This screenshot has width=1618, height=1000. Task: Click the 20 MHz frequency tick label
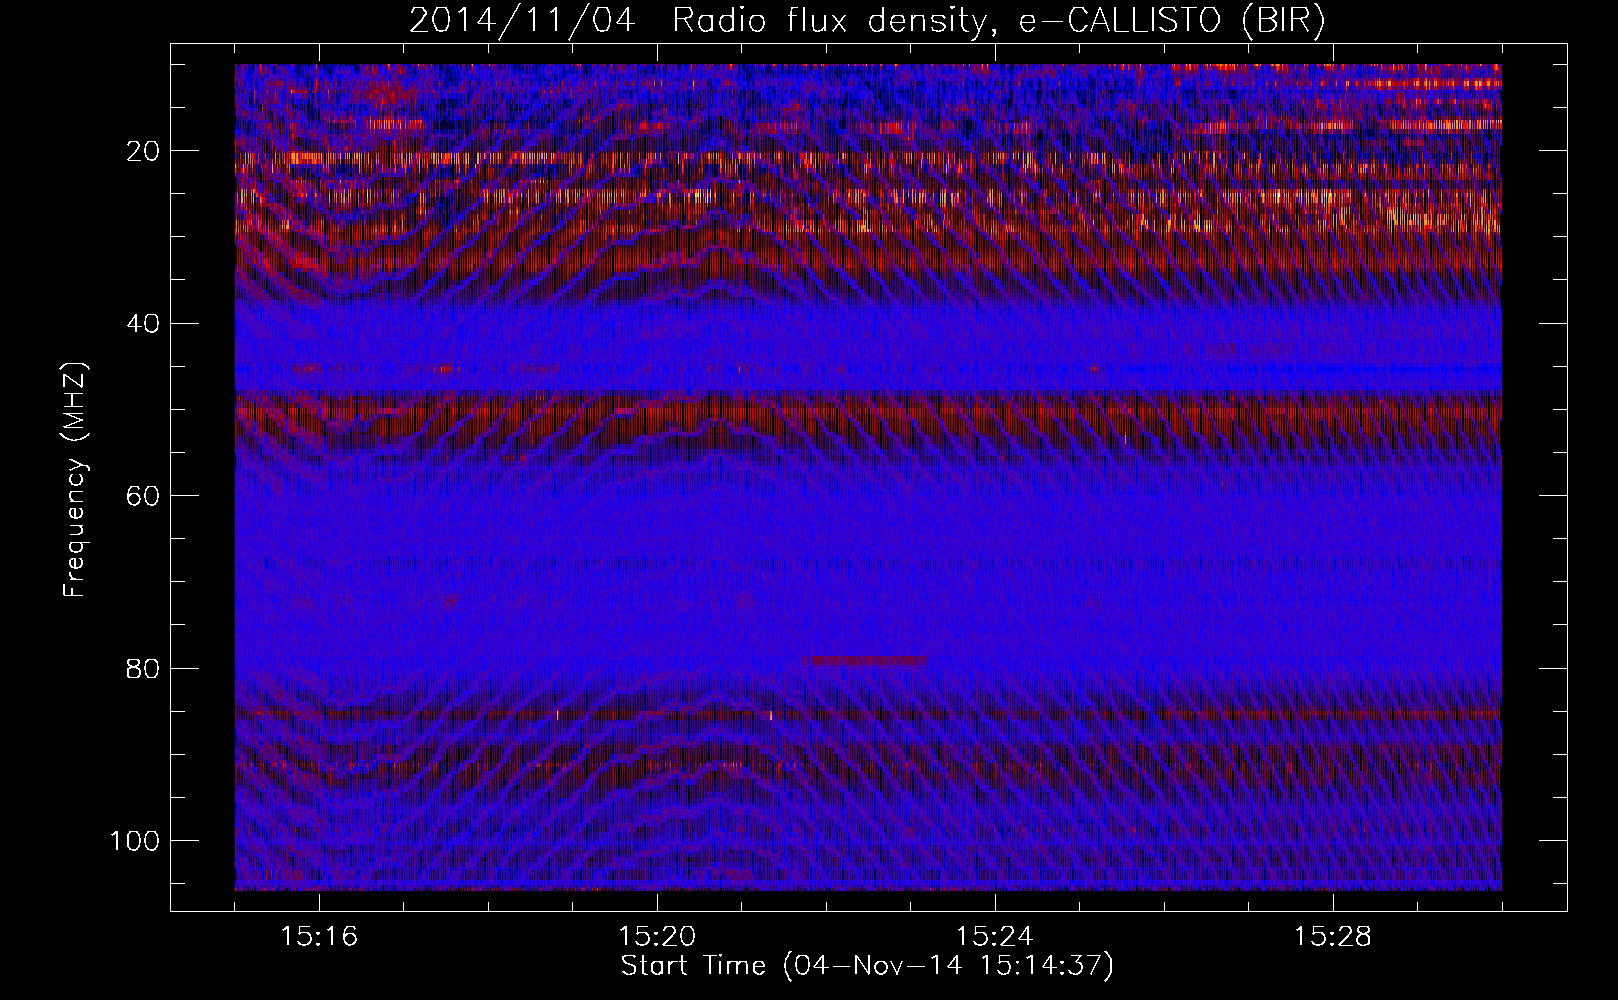[144, 151]
